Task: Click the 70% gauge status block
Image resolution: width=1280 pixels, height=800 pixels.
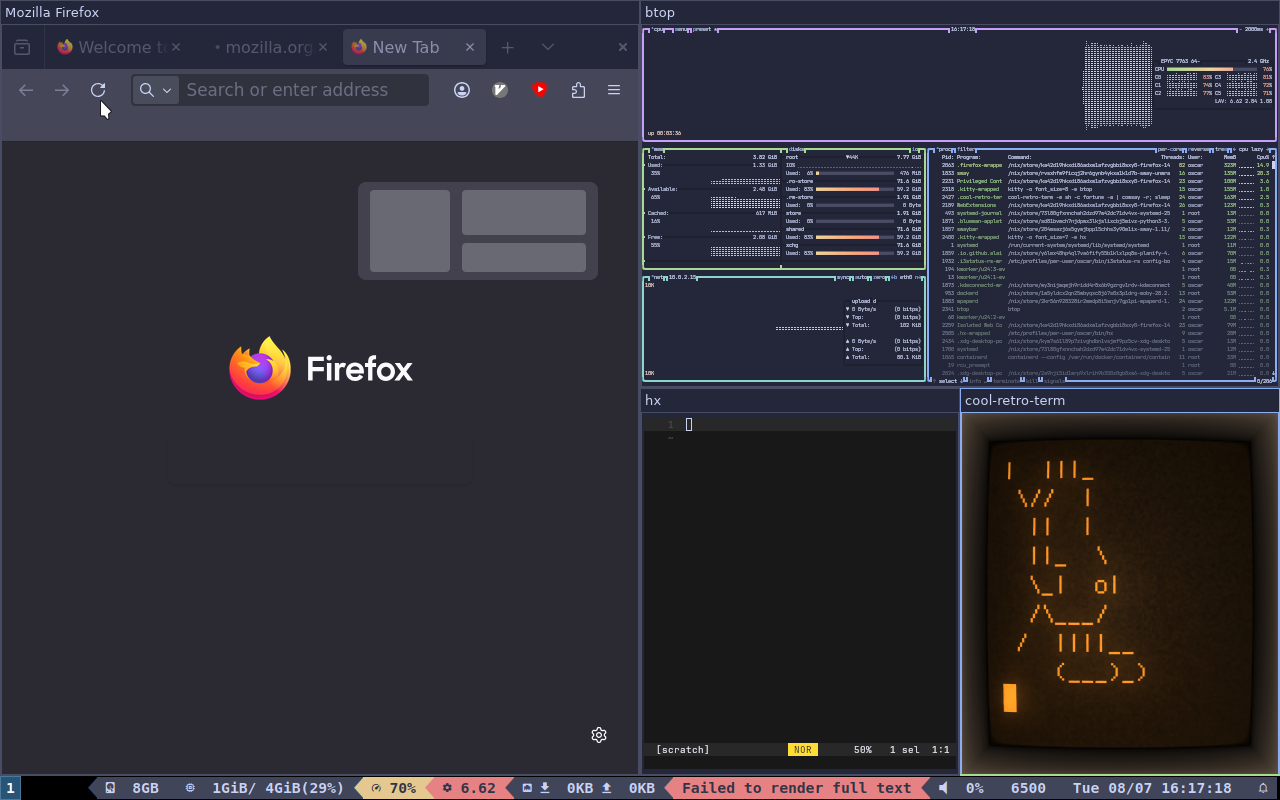Action: pos(393,788)
